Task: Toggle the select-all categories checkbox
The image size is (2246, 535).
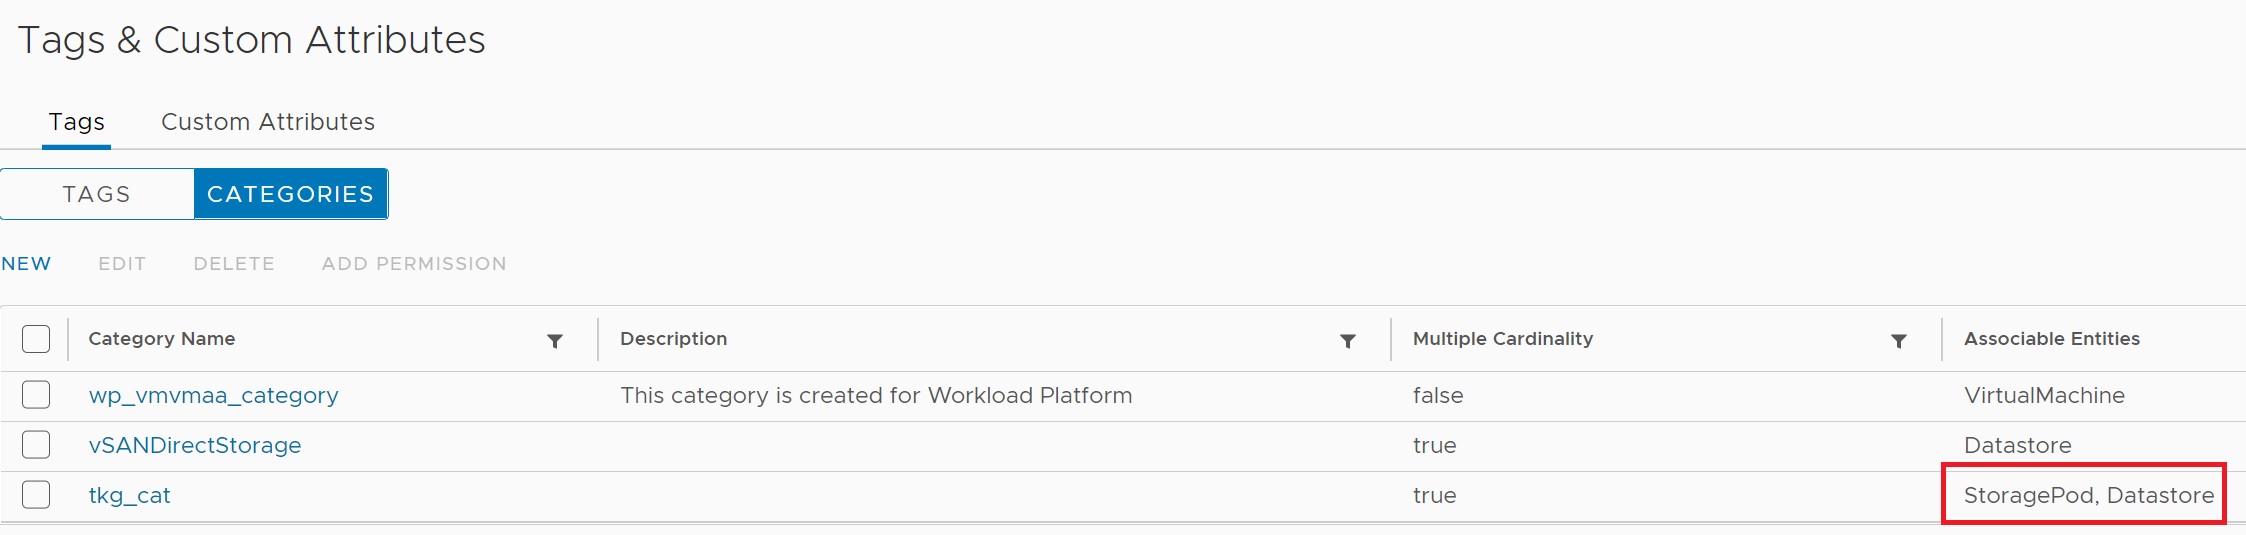Action: pyautogui.click(x=36, y=339)
